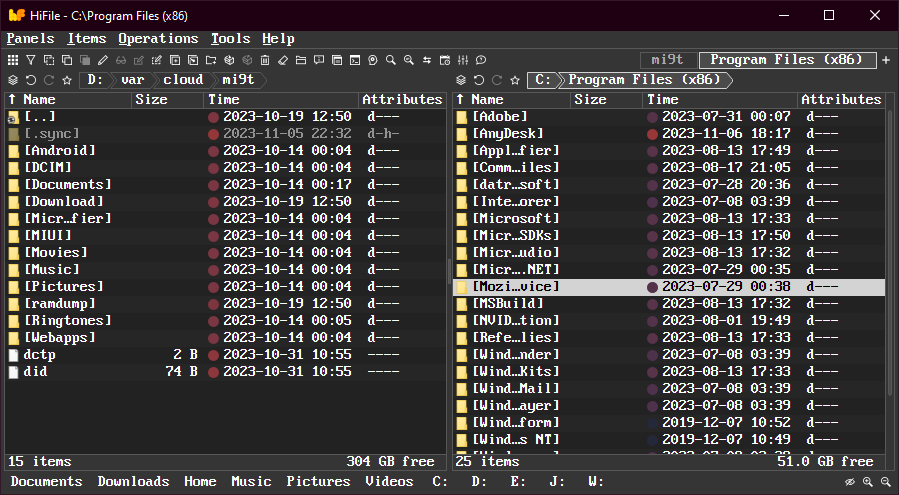This screenshot has width=899, height=495.
Task: Open the Operations menu
Action: 158,38
